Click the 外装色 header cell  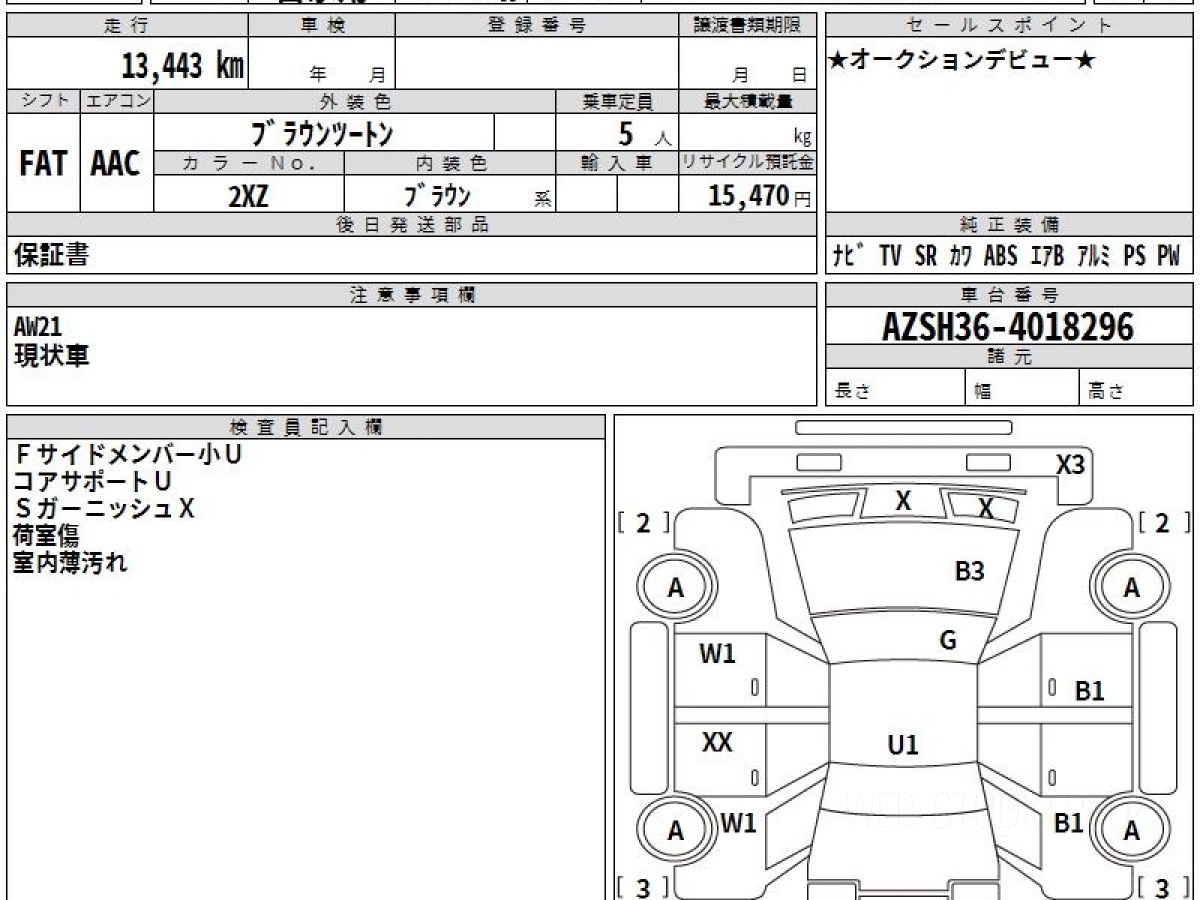click(355, 101)
